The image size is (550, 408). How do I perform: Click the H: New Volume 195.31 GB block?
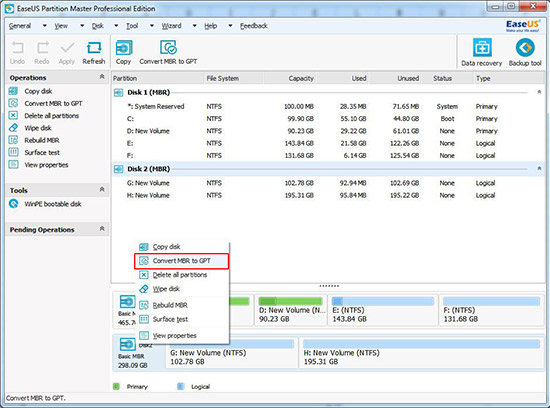point(421,353)
